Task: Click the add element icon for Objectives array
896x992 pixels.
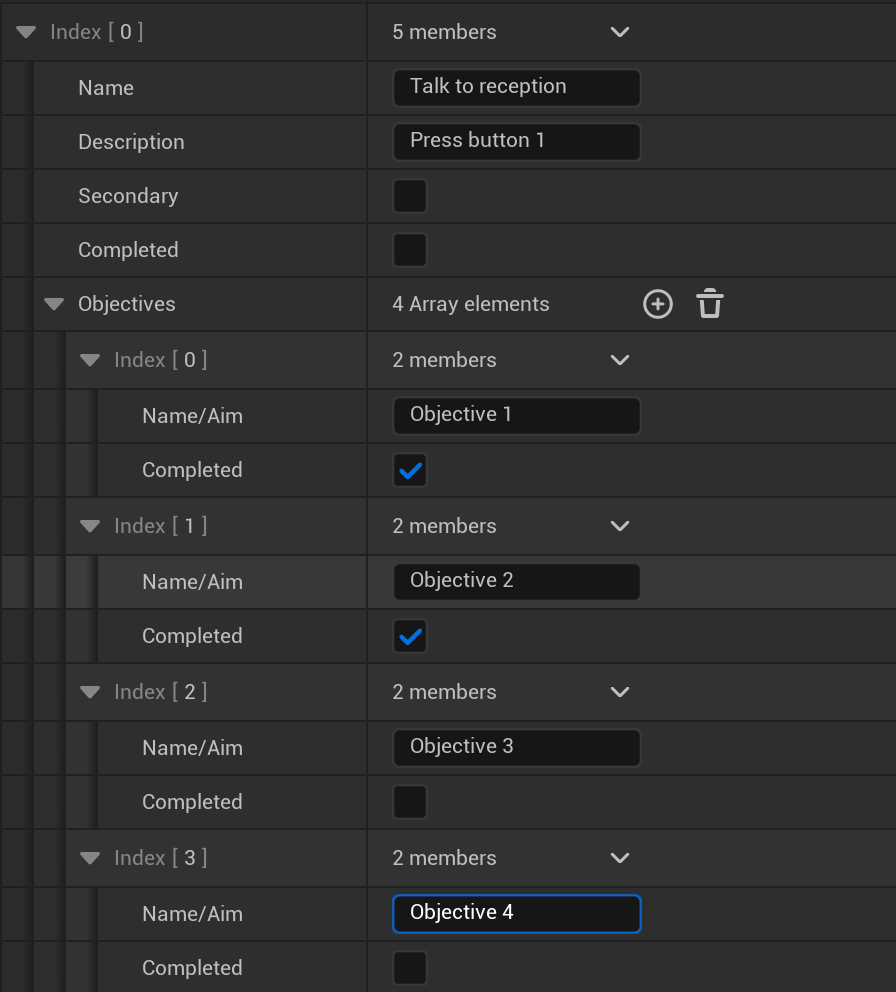Action: click(657, 304)
